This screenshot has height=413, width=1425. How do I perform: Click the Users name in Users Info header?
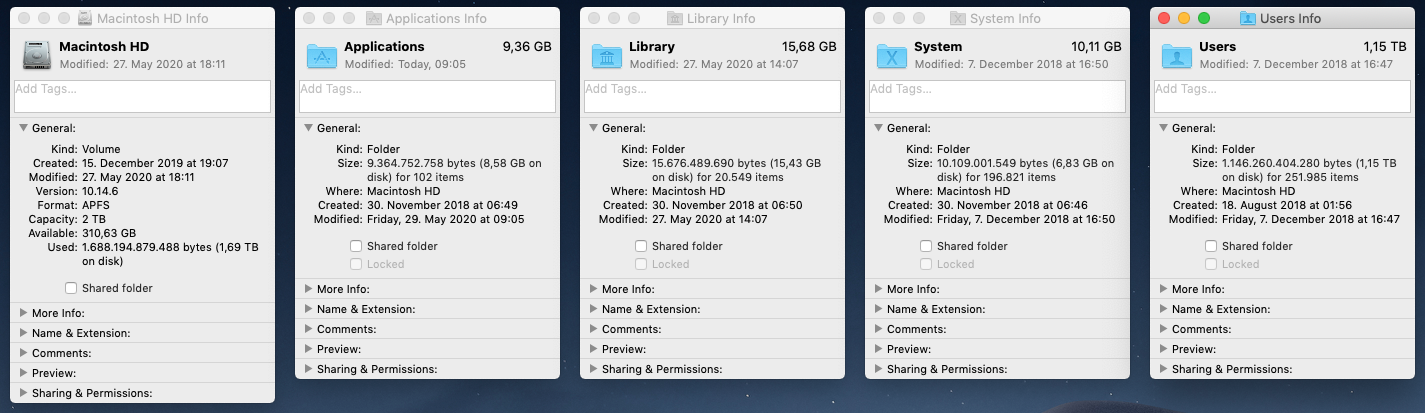tap(1217, 46)
